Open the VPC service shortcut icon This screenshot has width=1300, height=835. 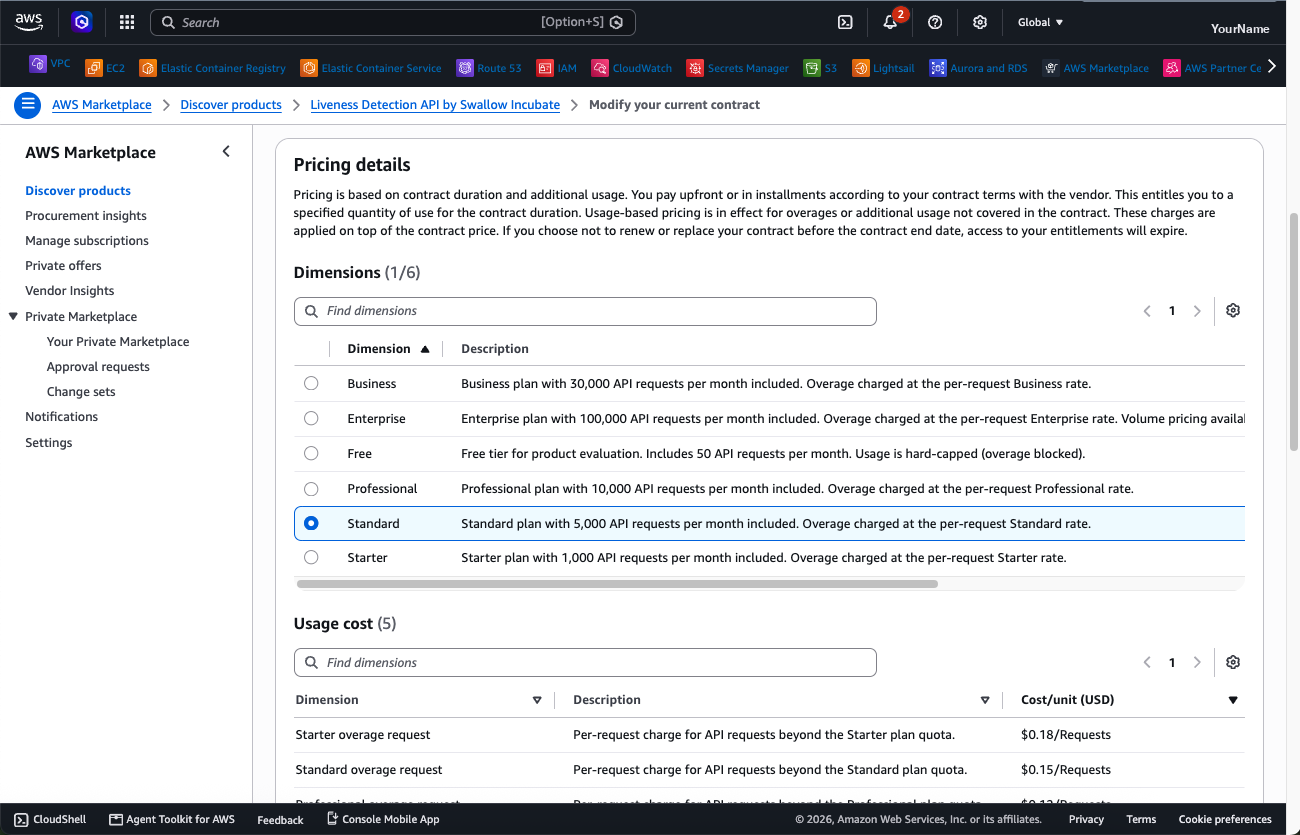point(38,64)
